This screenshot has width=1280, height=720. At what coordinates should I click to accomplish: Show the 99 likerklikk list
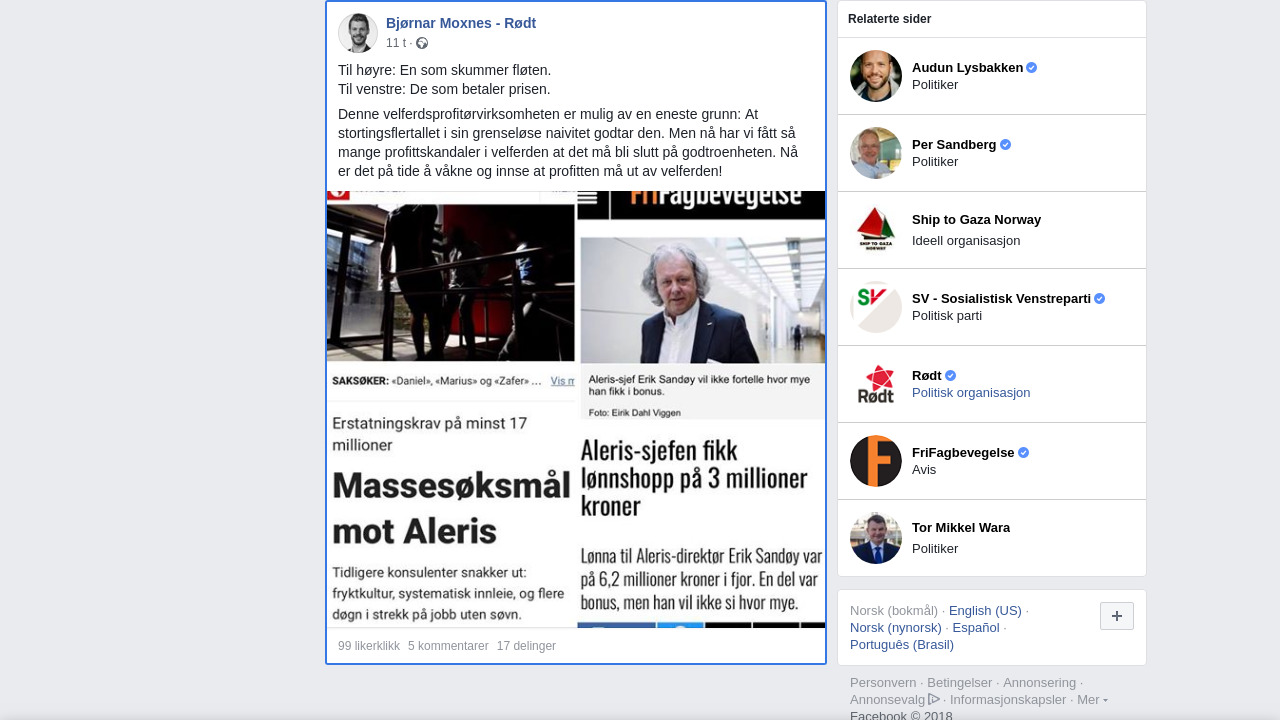(x=369, y=646)
